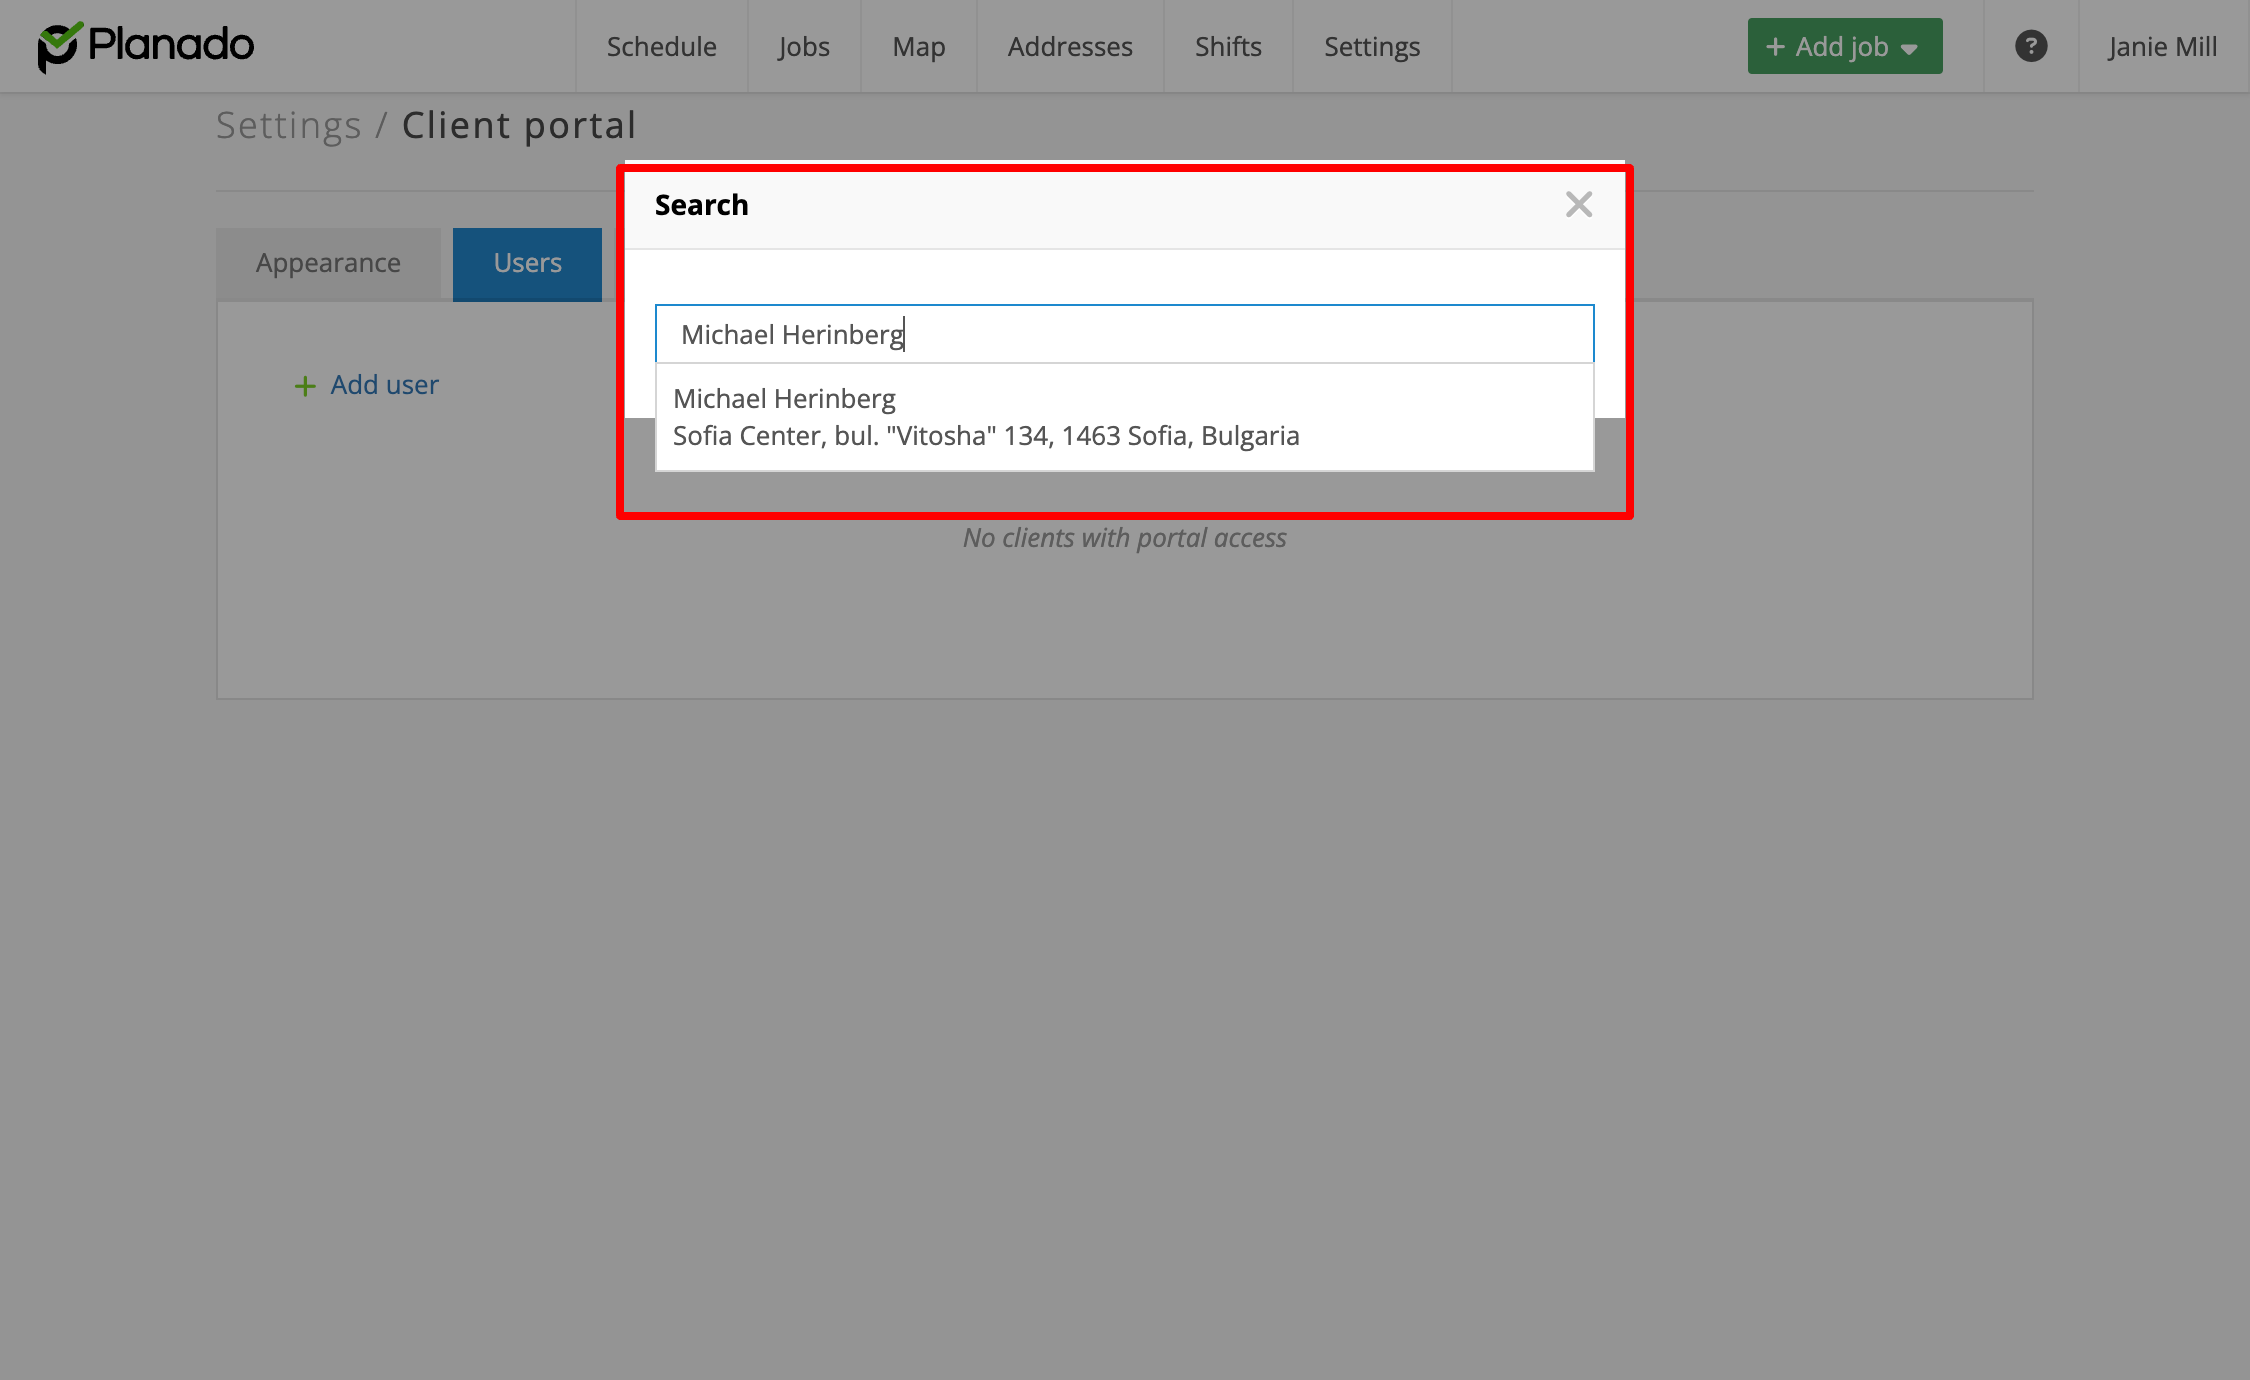The width and height of the screenshot is (2250, 1380).
Task: Switch to the Appearance tab
Action: (x=328, y=263)
